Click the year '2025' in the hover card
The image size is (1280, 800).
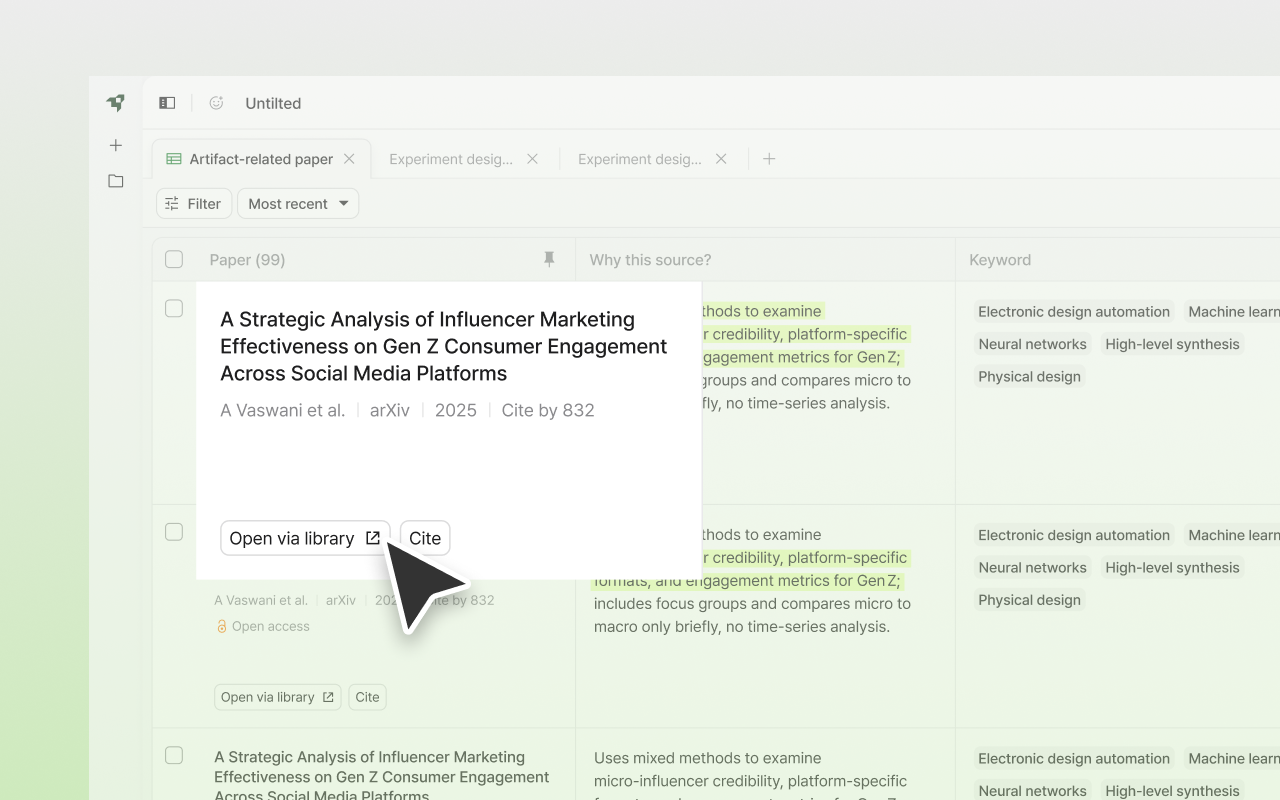[x=456, y=410]
